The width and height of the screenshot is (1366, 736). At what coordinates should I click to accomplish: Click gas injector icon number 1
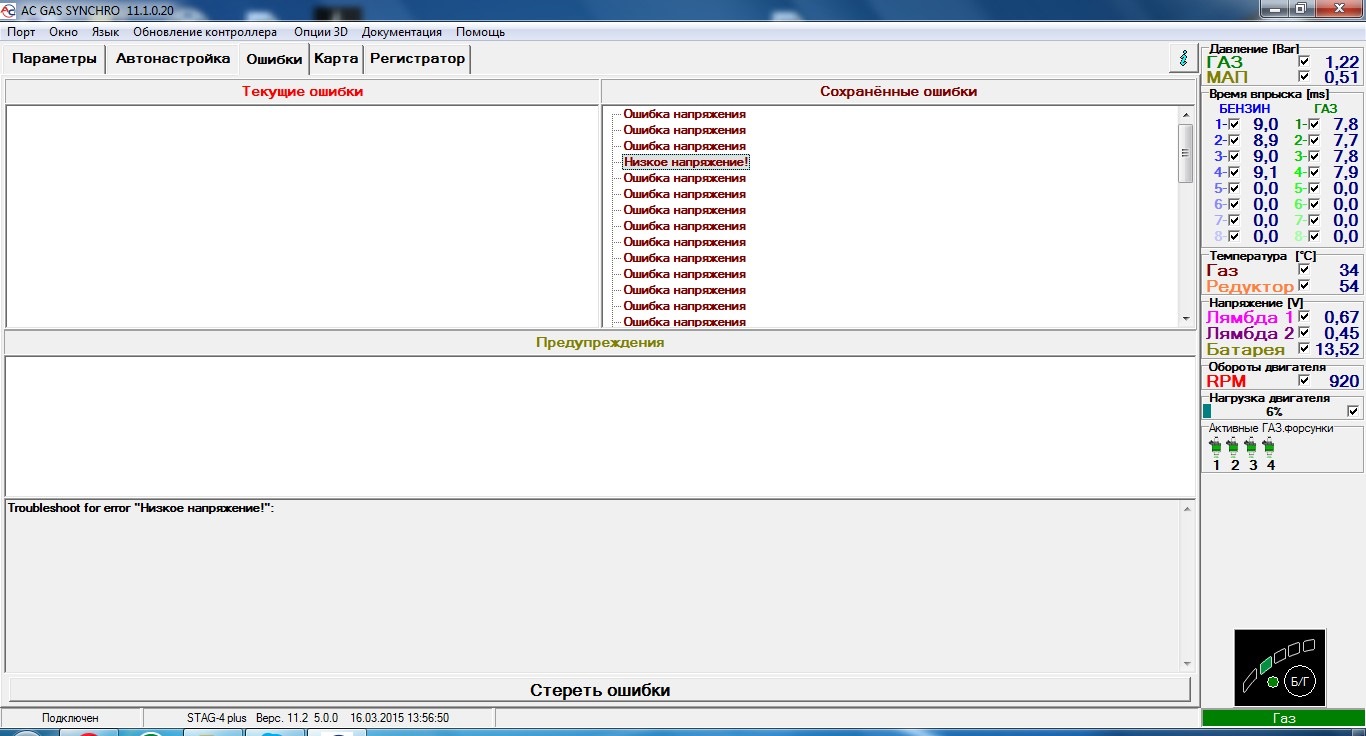tap(1215, 447)
